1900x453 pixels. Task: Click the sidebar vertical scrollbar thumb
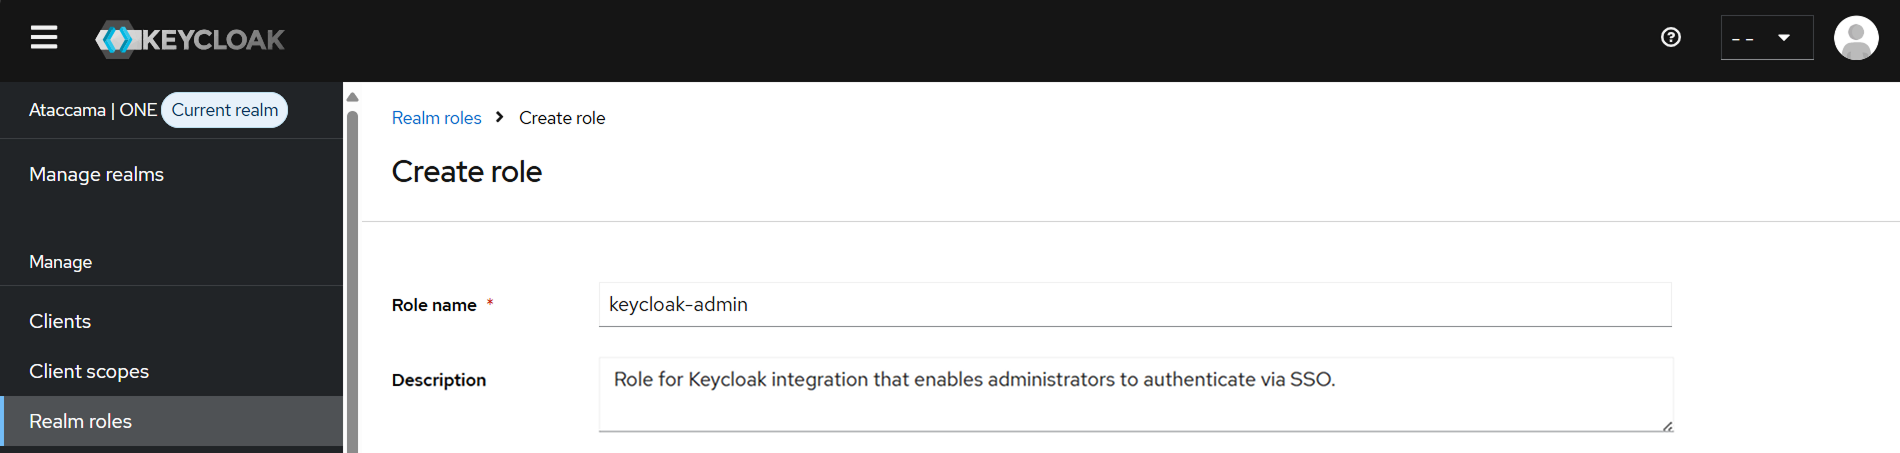pyautogui.click(x=352, y=280)
